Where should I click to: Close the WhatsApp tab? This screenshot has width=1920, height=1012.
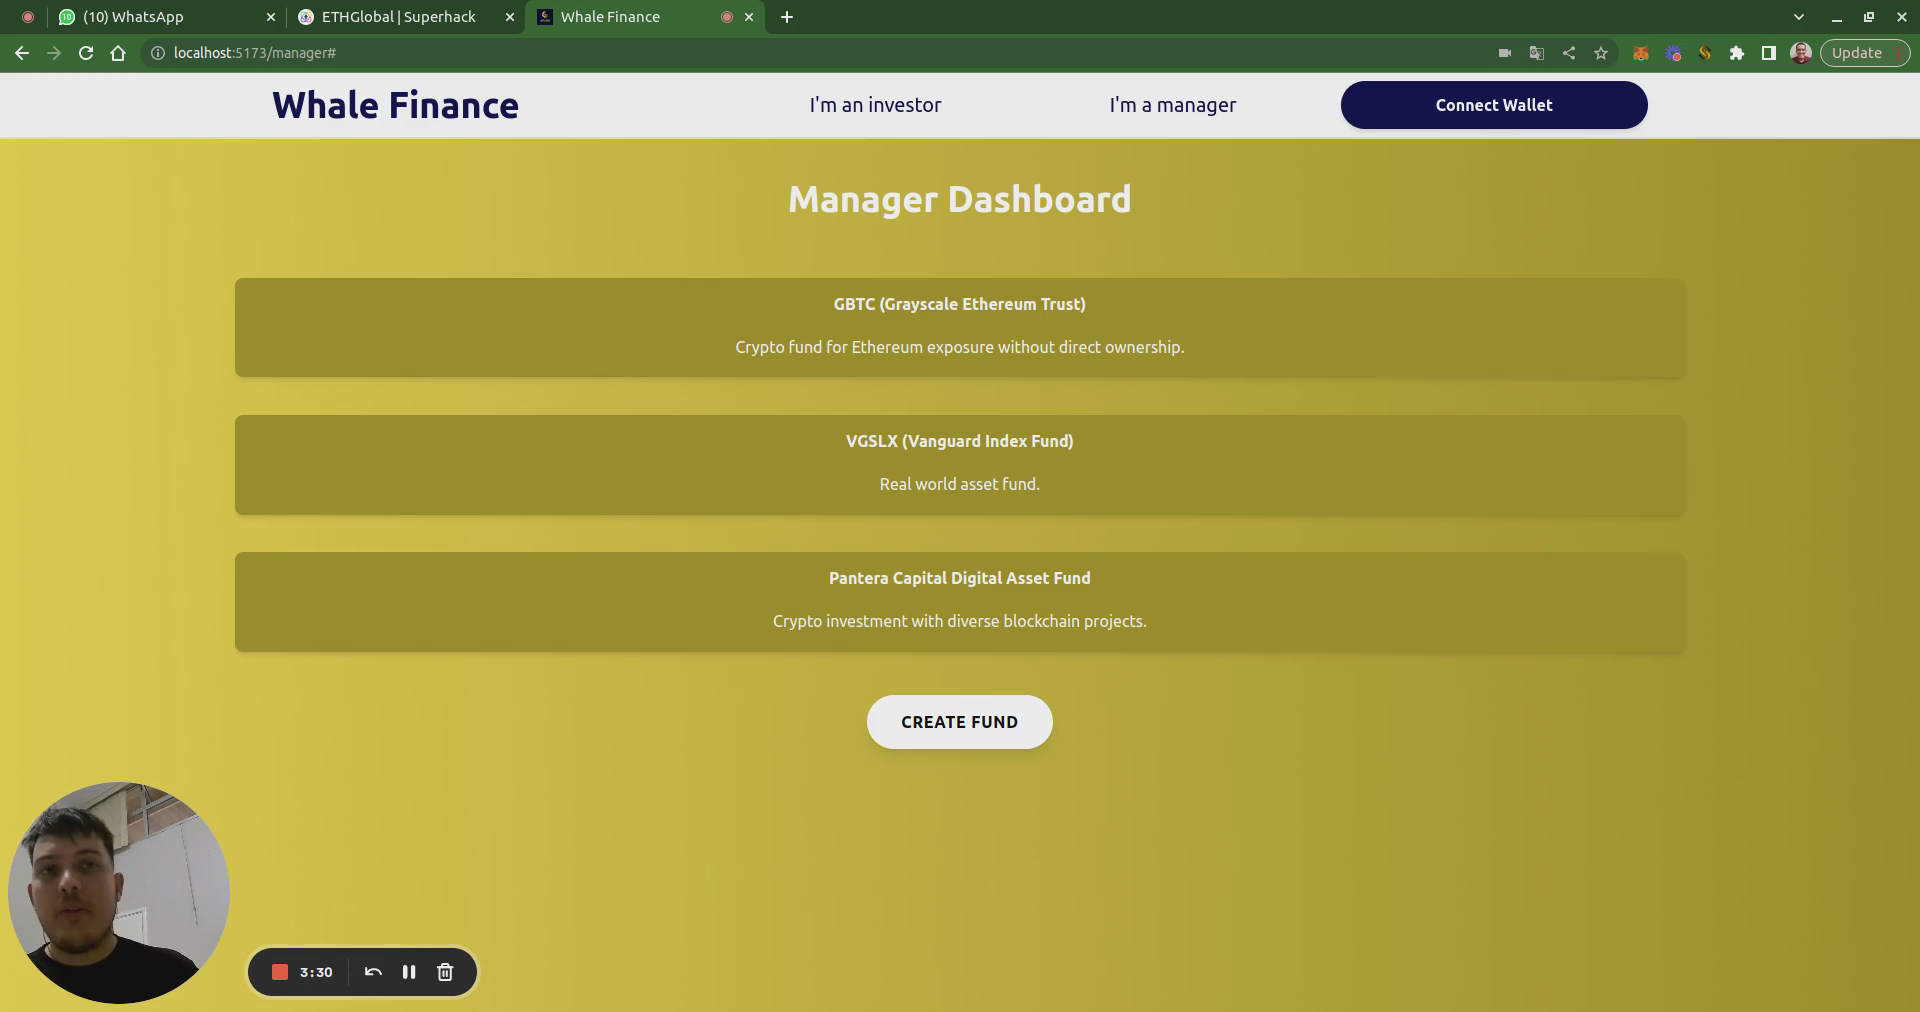pos(270,17)
